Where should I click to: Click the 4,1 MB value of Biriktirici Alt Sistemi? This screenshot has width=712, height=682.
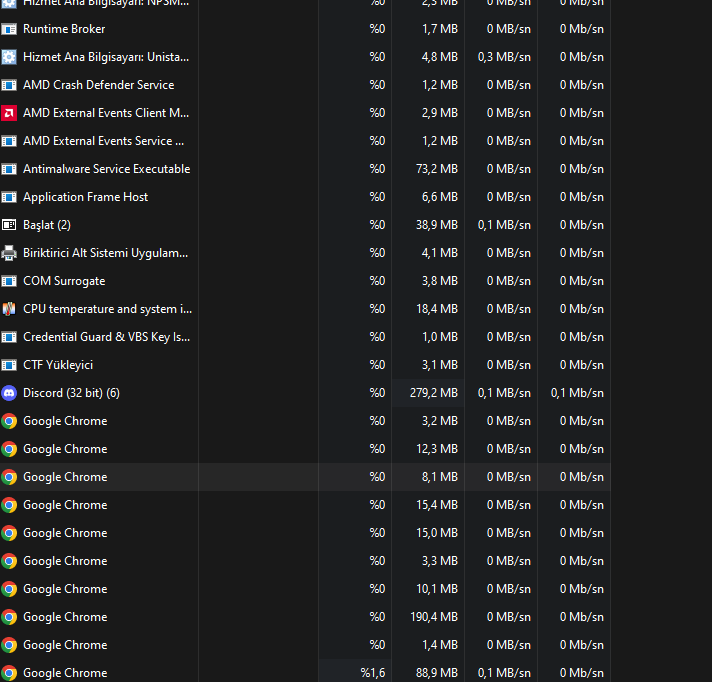440,253
